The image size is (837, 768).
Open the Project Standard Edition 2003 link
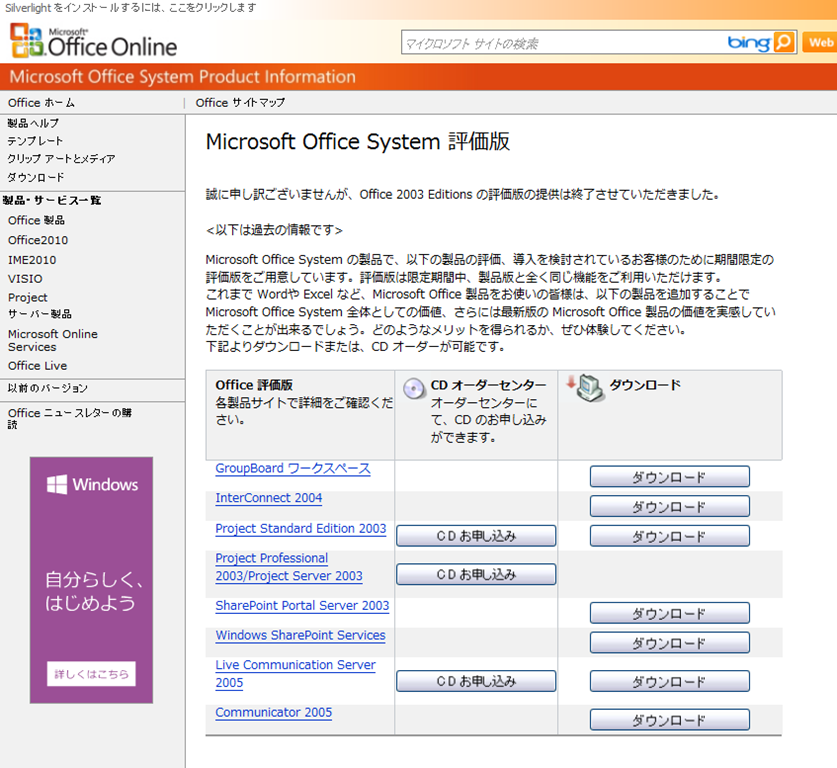pos(301,528)
